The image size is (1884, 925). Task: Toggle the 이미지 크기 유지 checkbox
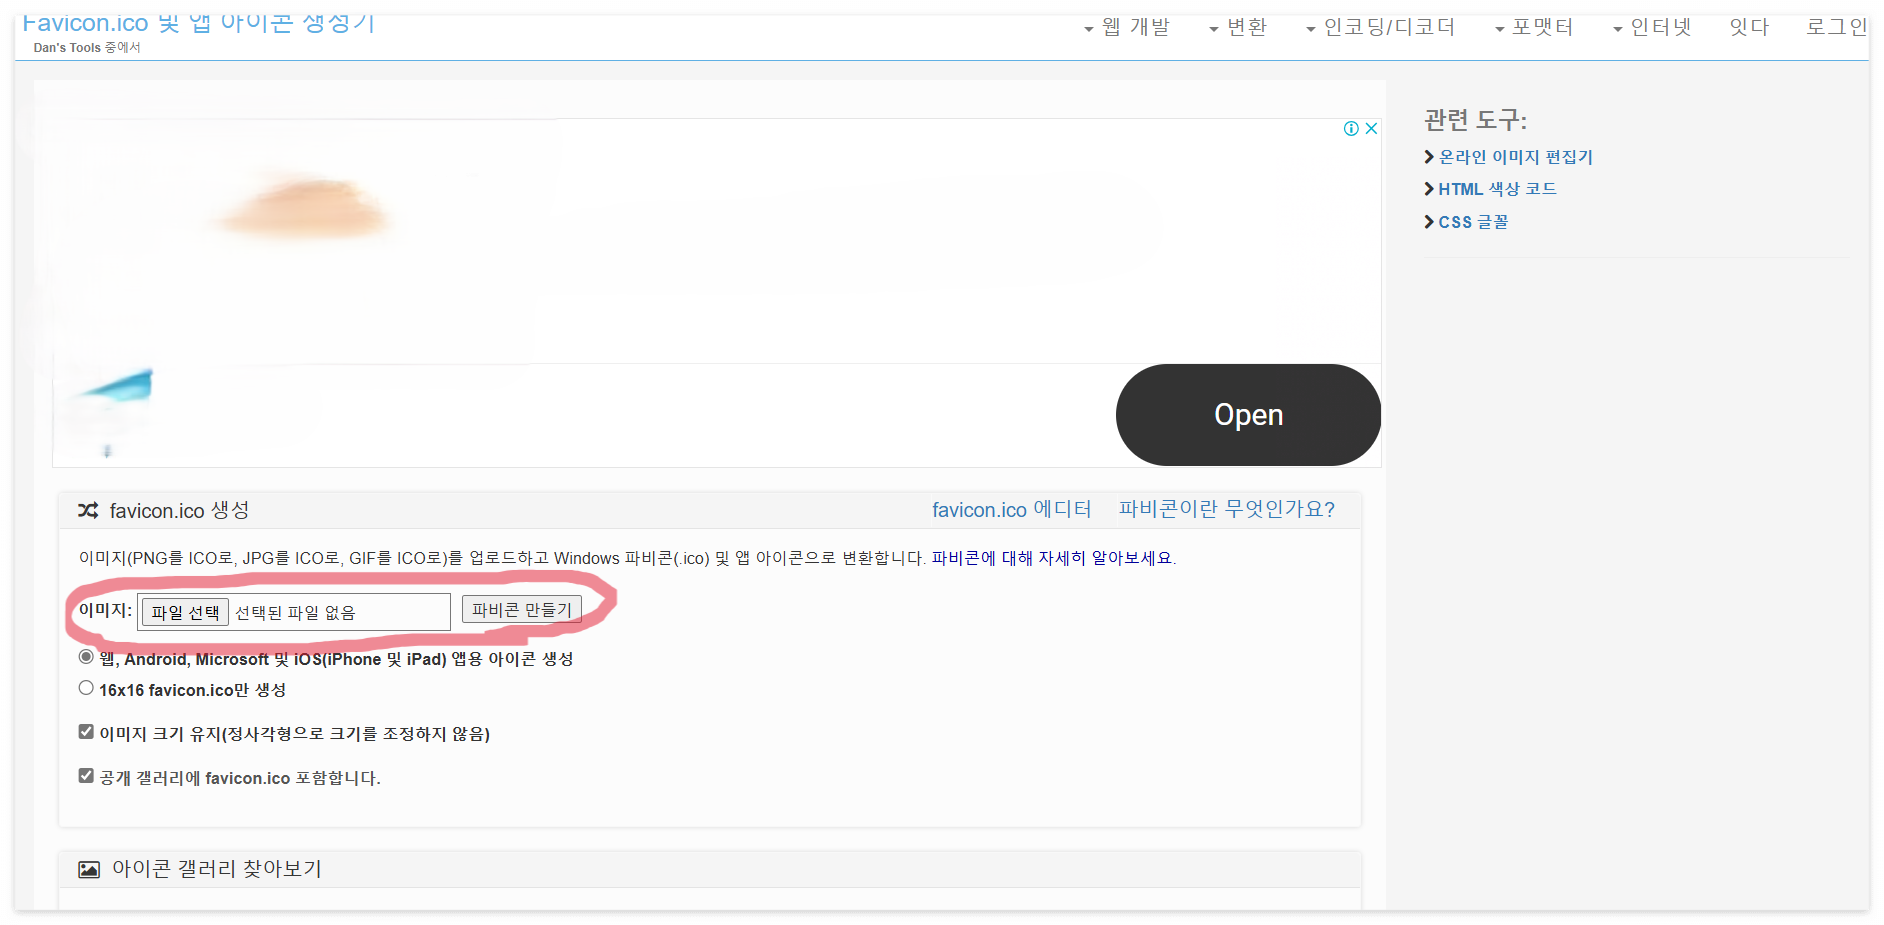(86, 732)
